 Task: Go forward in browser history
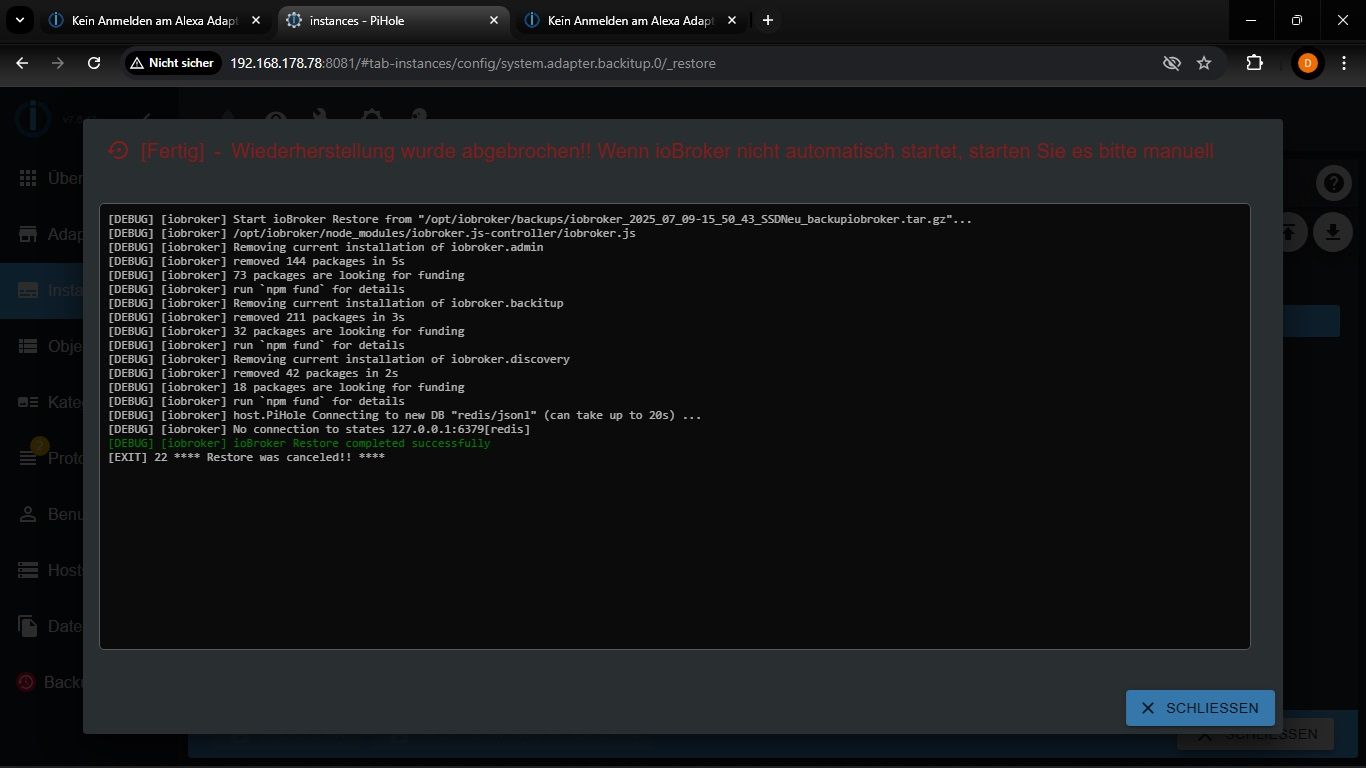(x=58, y=63)
